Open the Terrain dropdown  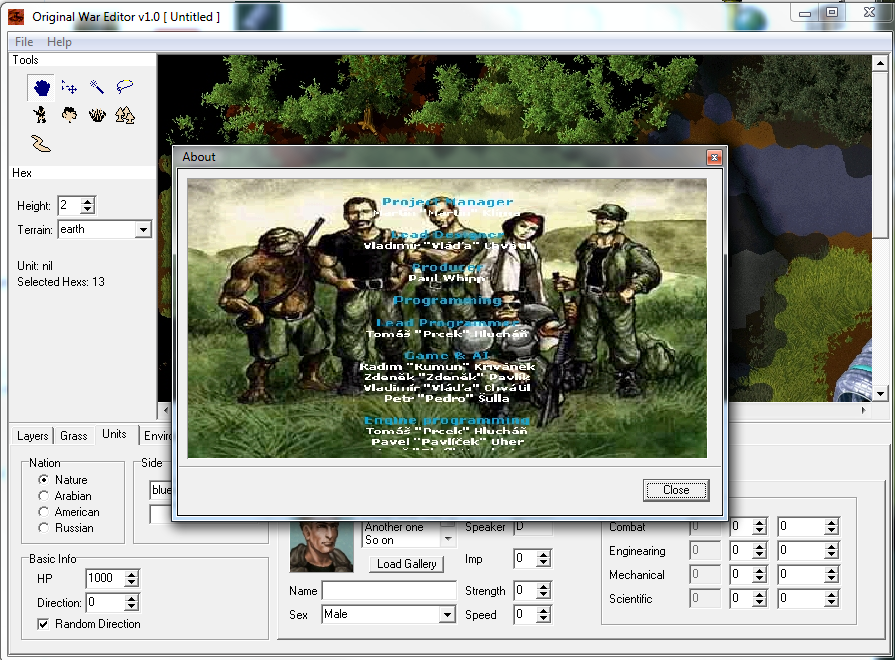coord(143,230)
